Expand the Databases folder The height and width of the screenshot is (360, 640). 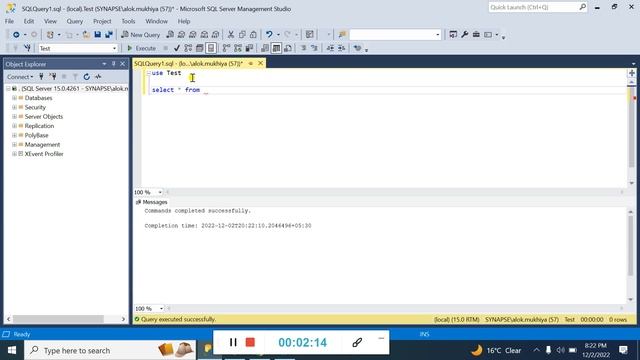click(14, 98)
